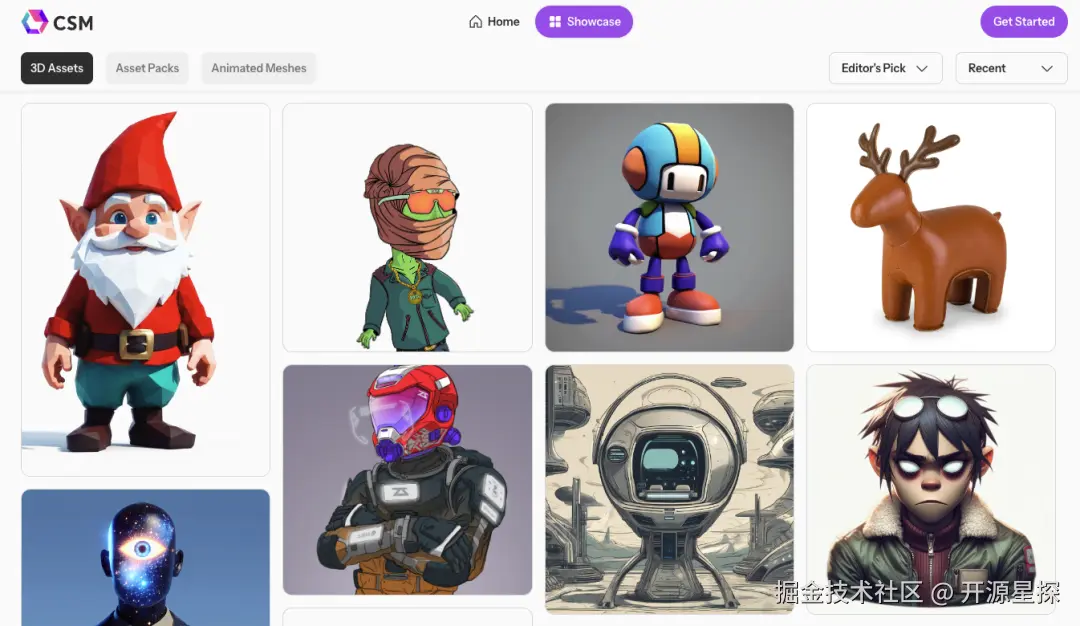
Task: Click the Get Started button
Action: coord(1024,22)
